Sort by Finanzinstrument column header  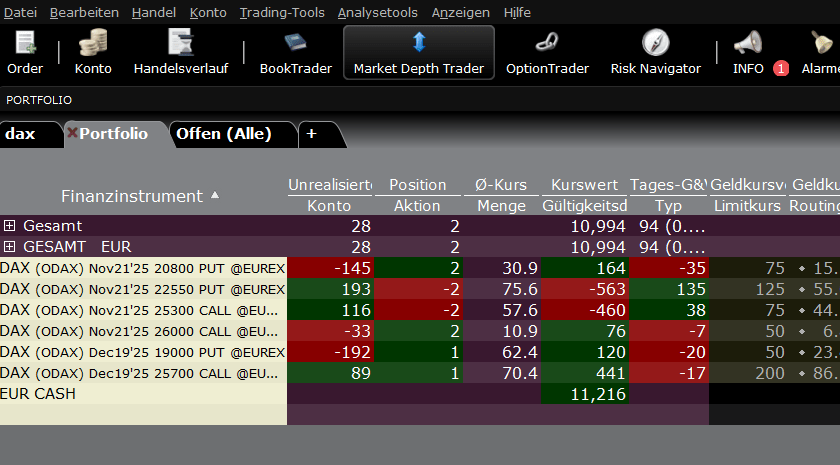[x=132, y=196]
